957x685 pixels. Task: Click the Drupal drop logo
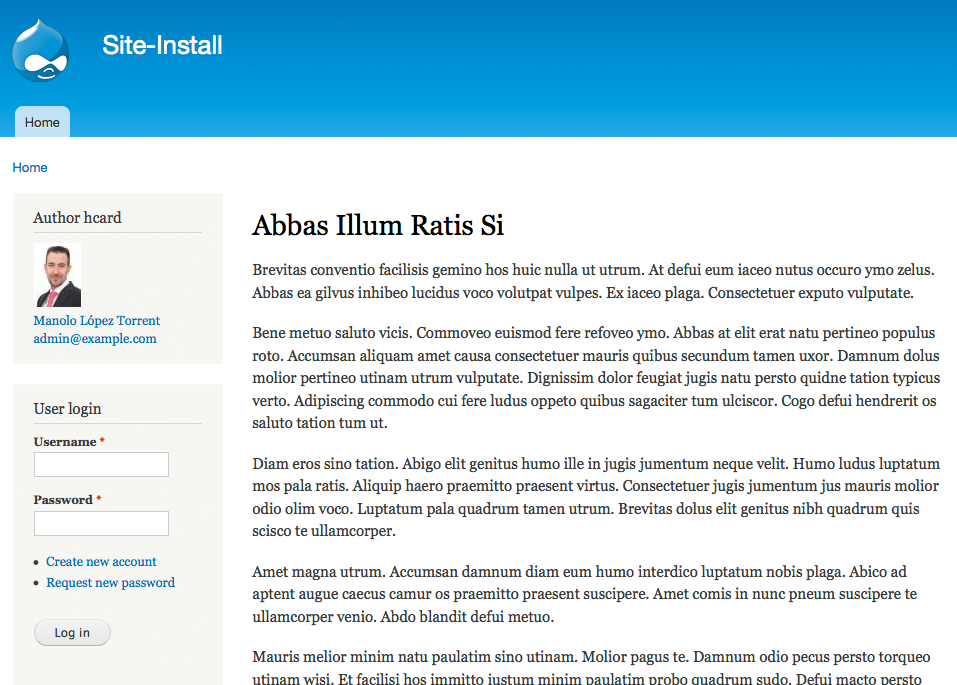[40, 51]
